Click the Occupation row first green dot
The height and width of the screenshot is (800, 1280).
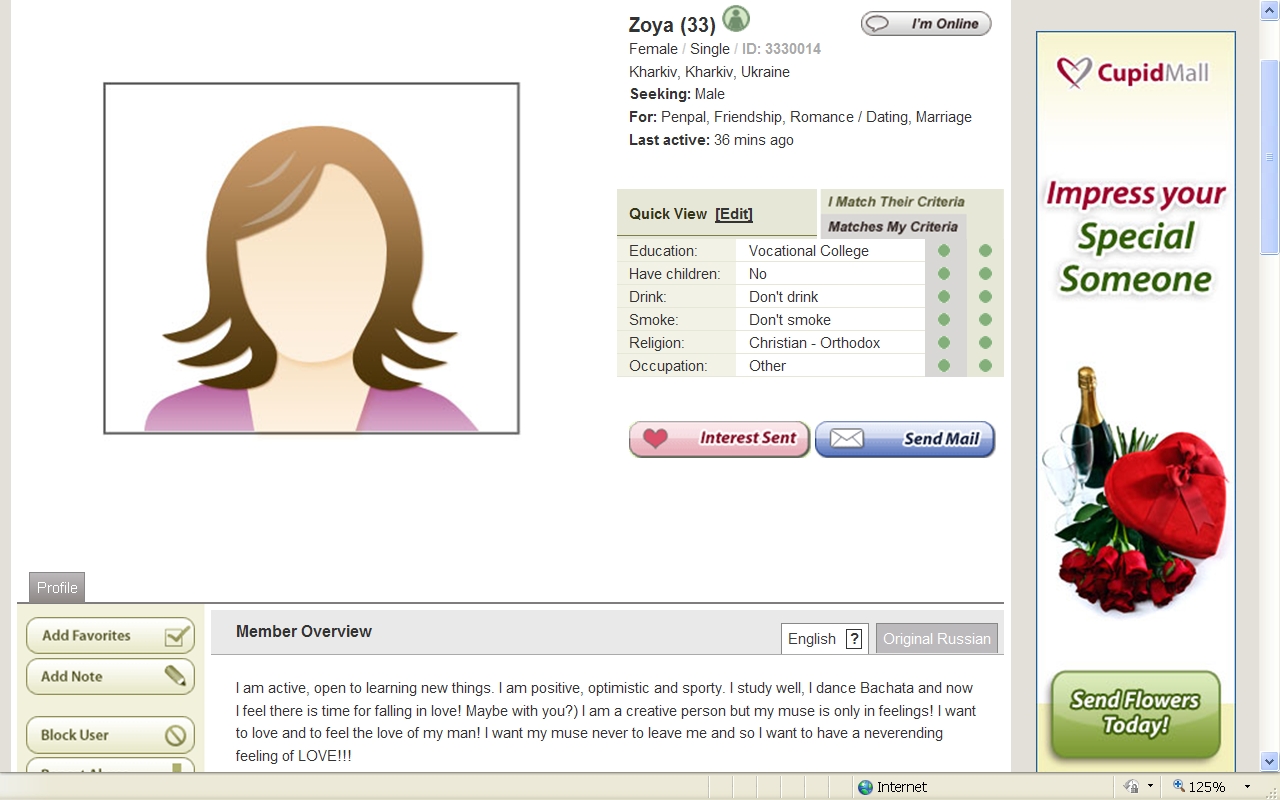[x=944, y=366]
